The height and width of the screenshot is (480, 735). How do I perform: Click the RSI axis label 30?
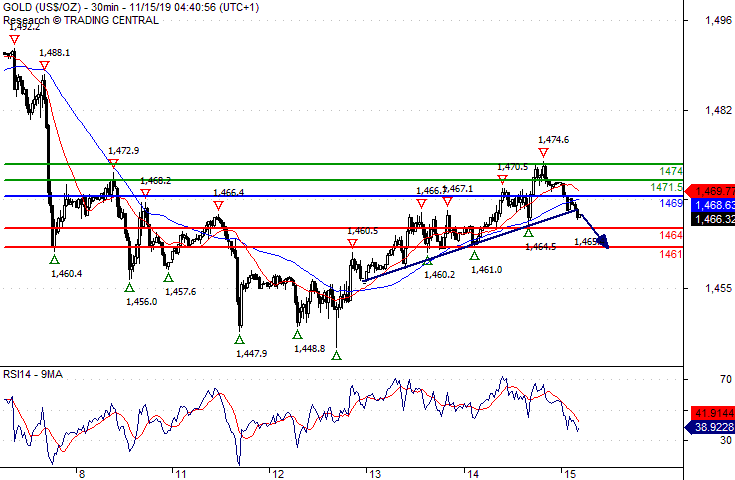coord(726,440)
